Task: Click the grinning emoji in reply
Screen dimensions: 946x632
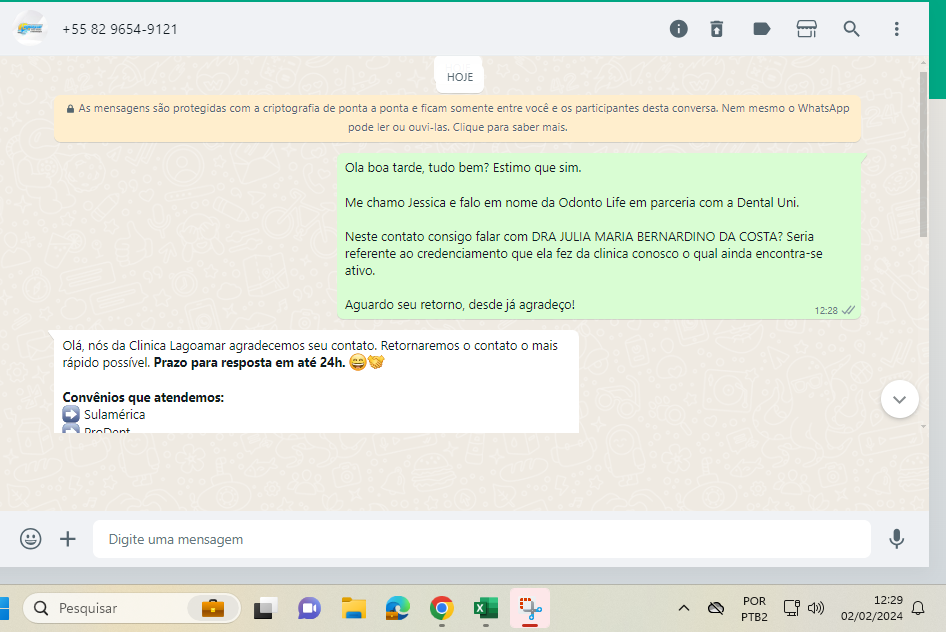Action: click(358, 362)
